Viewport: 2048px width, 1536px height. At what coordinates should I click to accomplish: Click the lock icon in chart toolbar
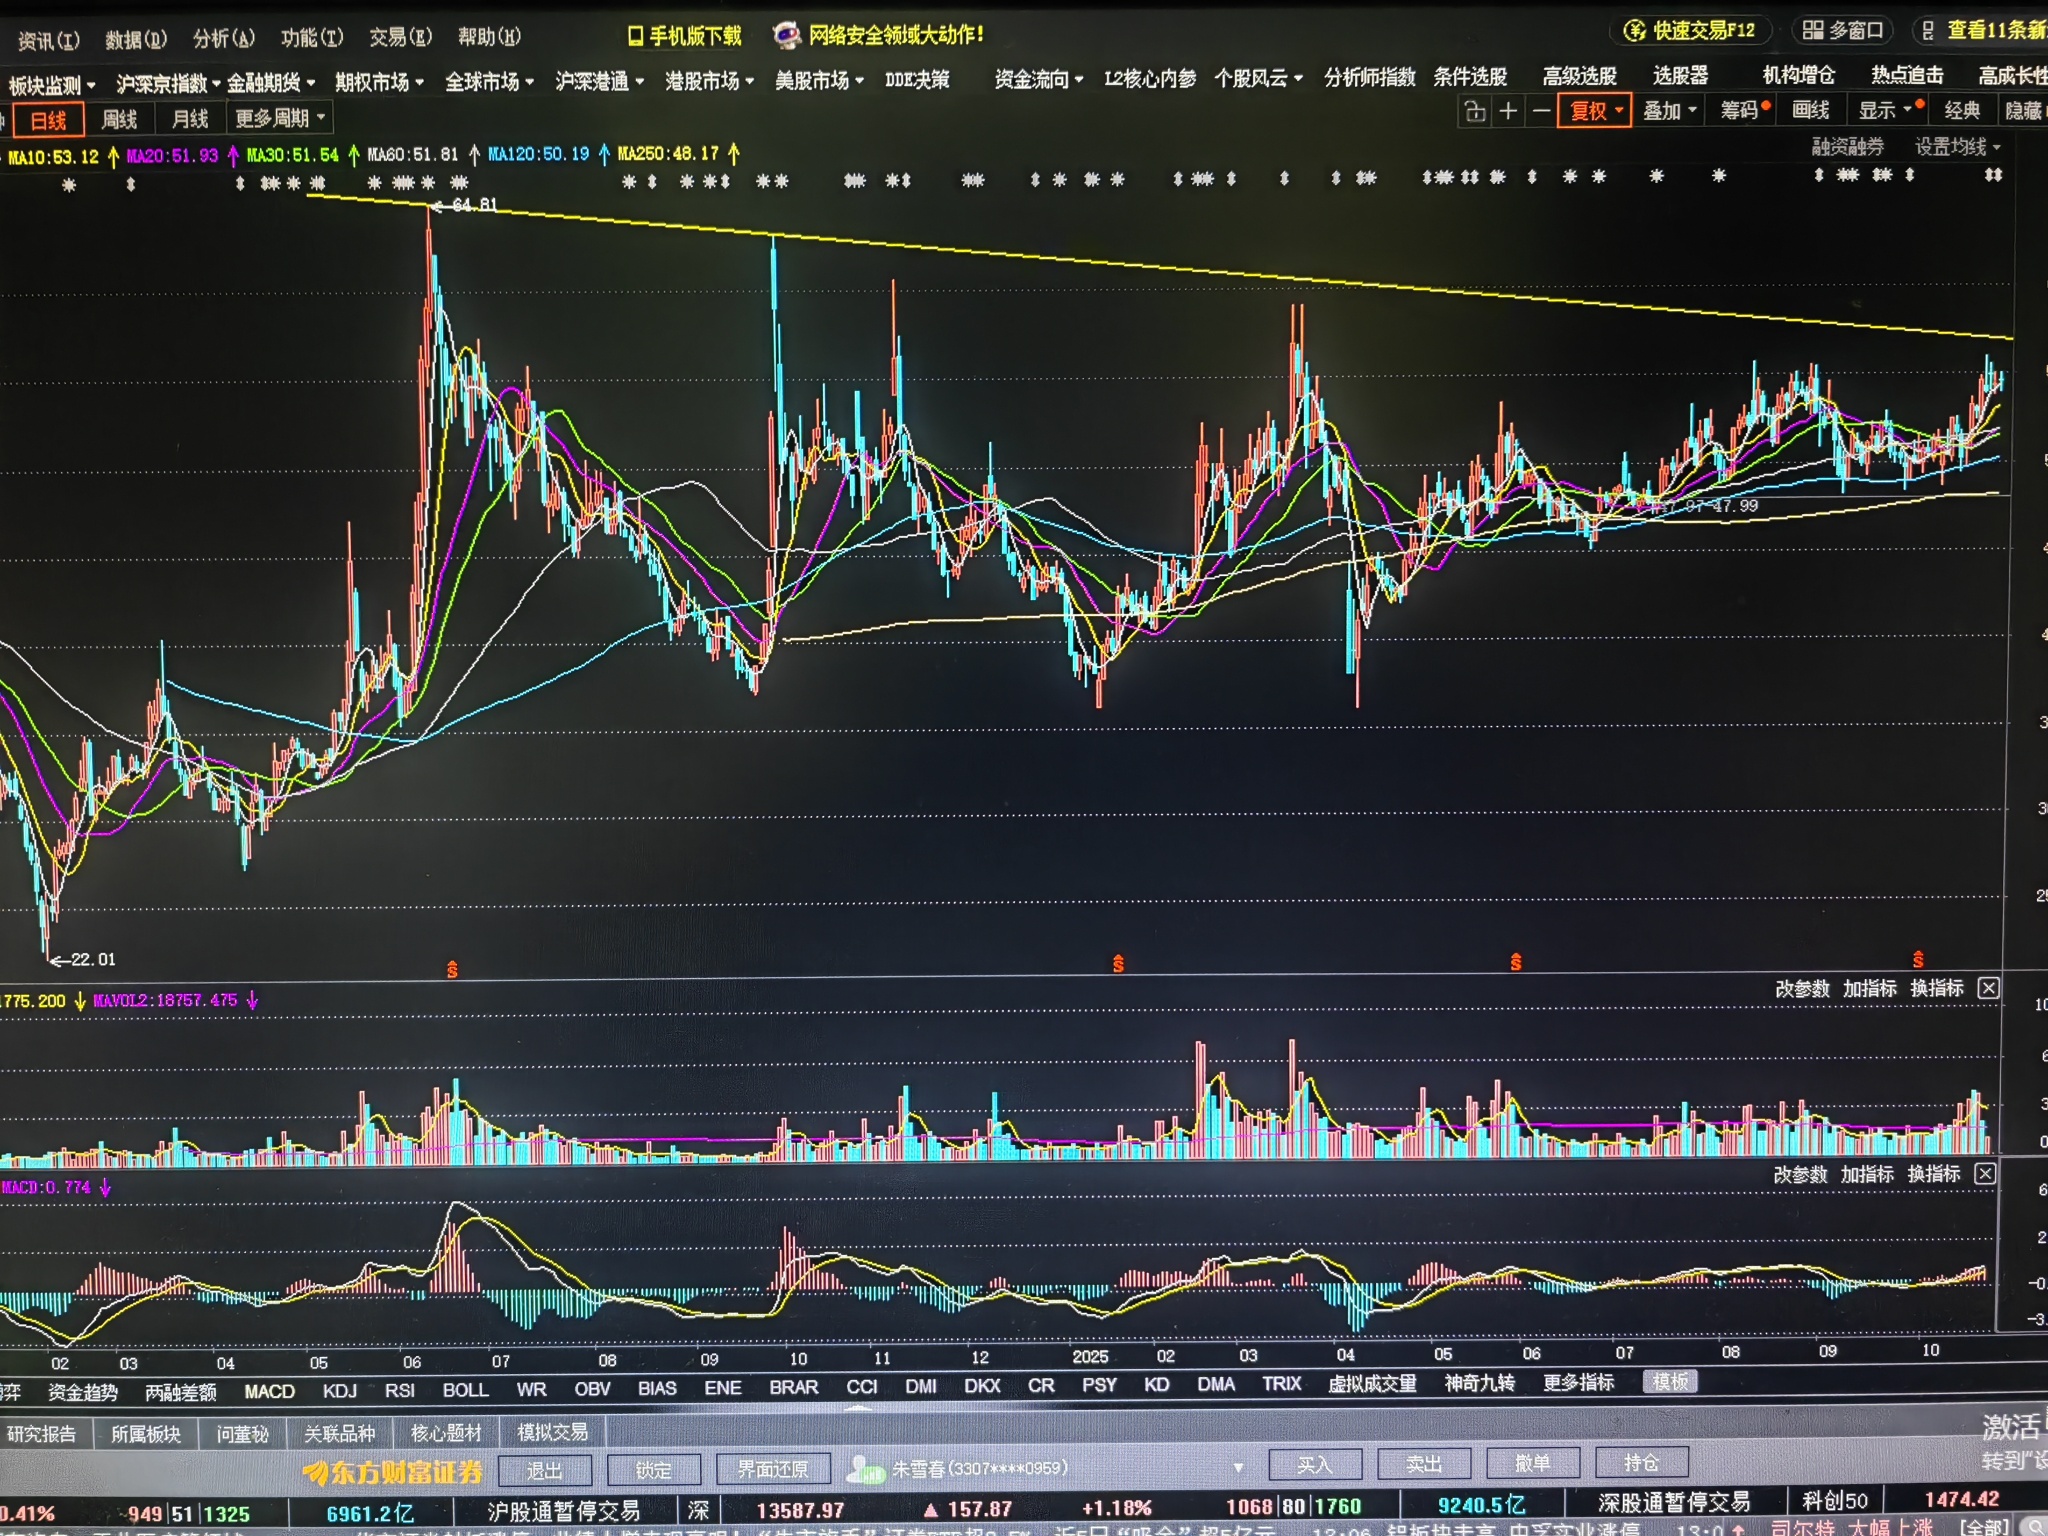tap(1475, 111)
